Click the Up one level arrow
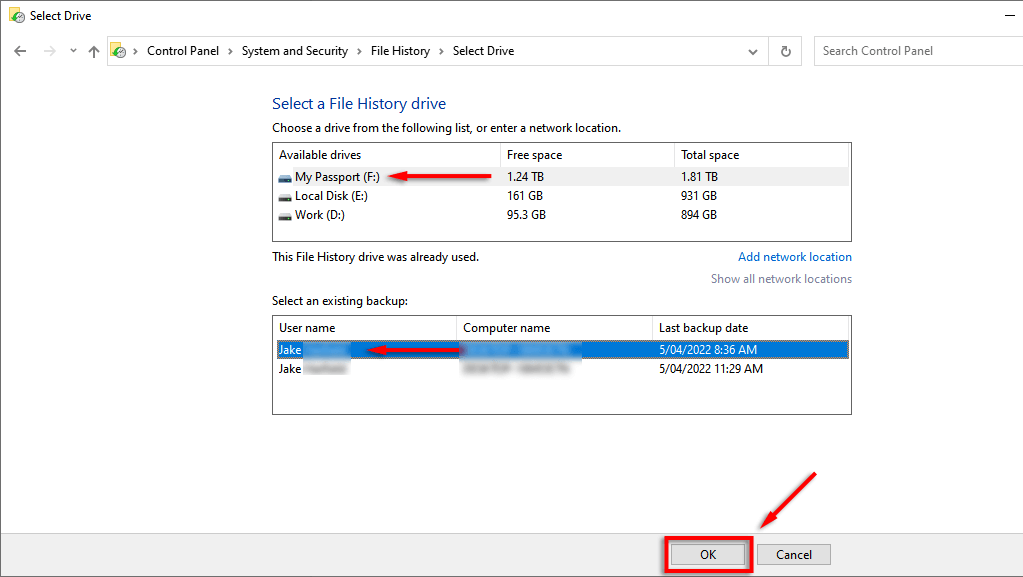Image resolution: width=1023 pixels, height=577 pixels. pos(94,51)
